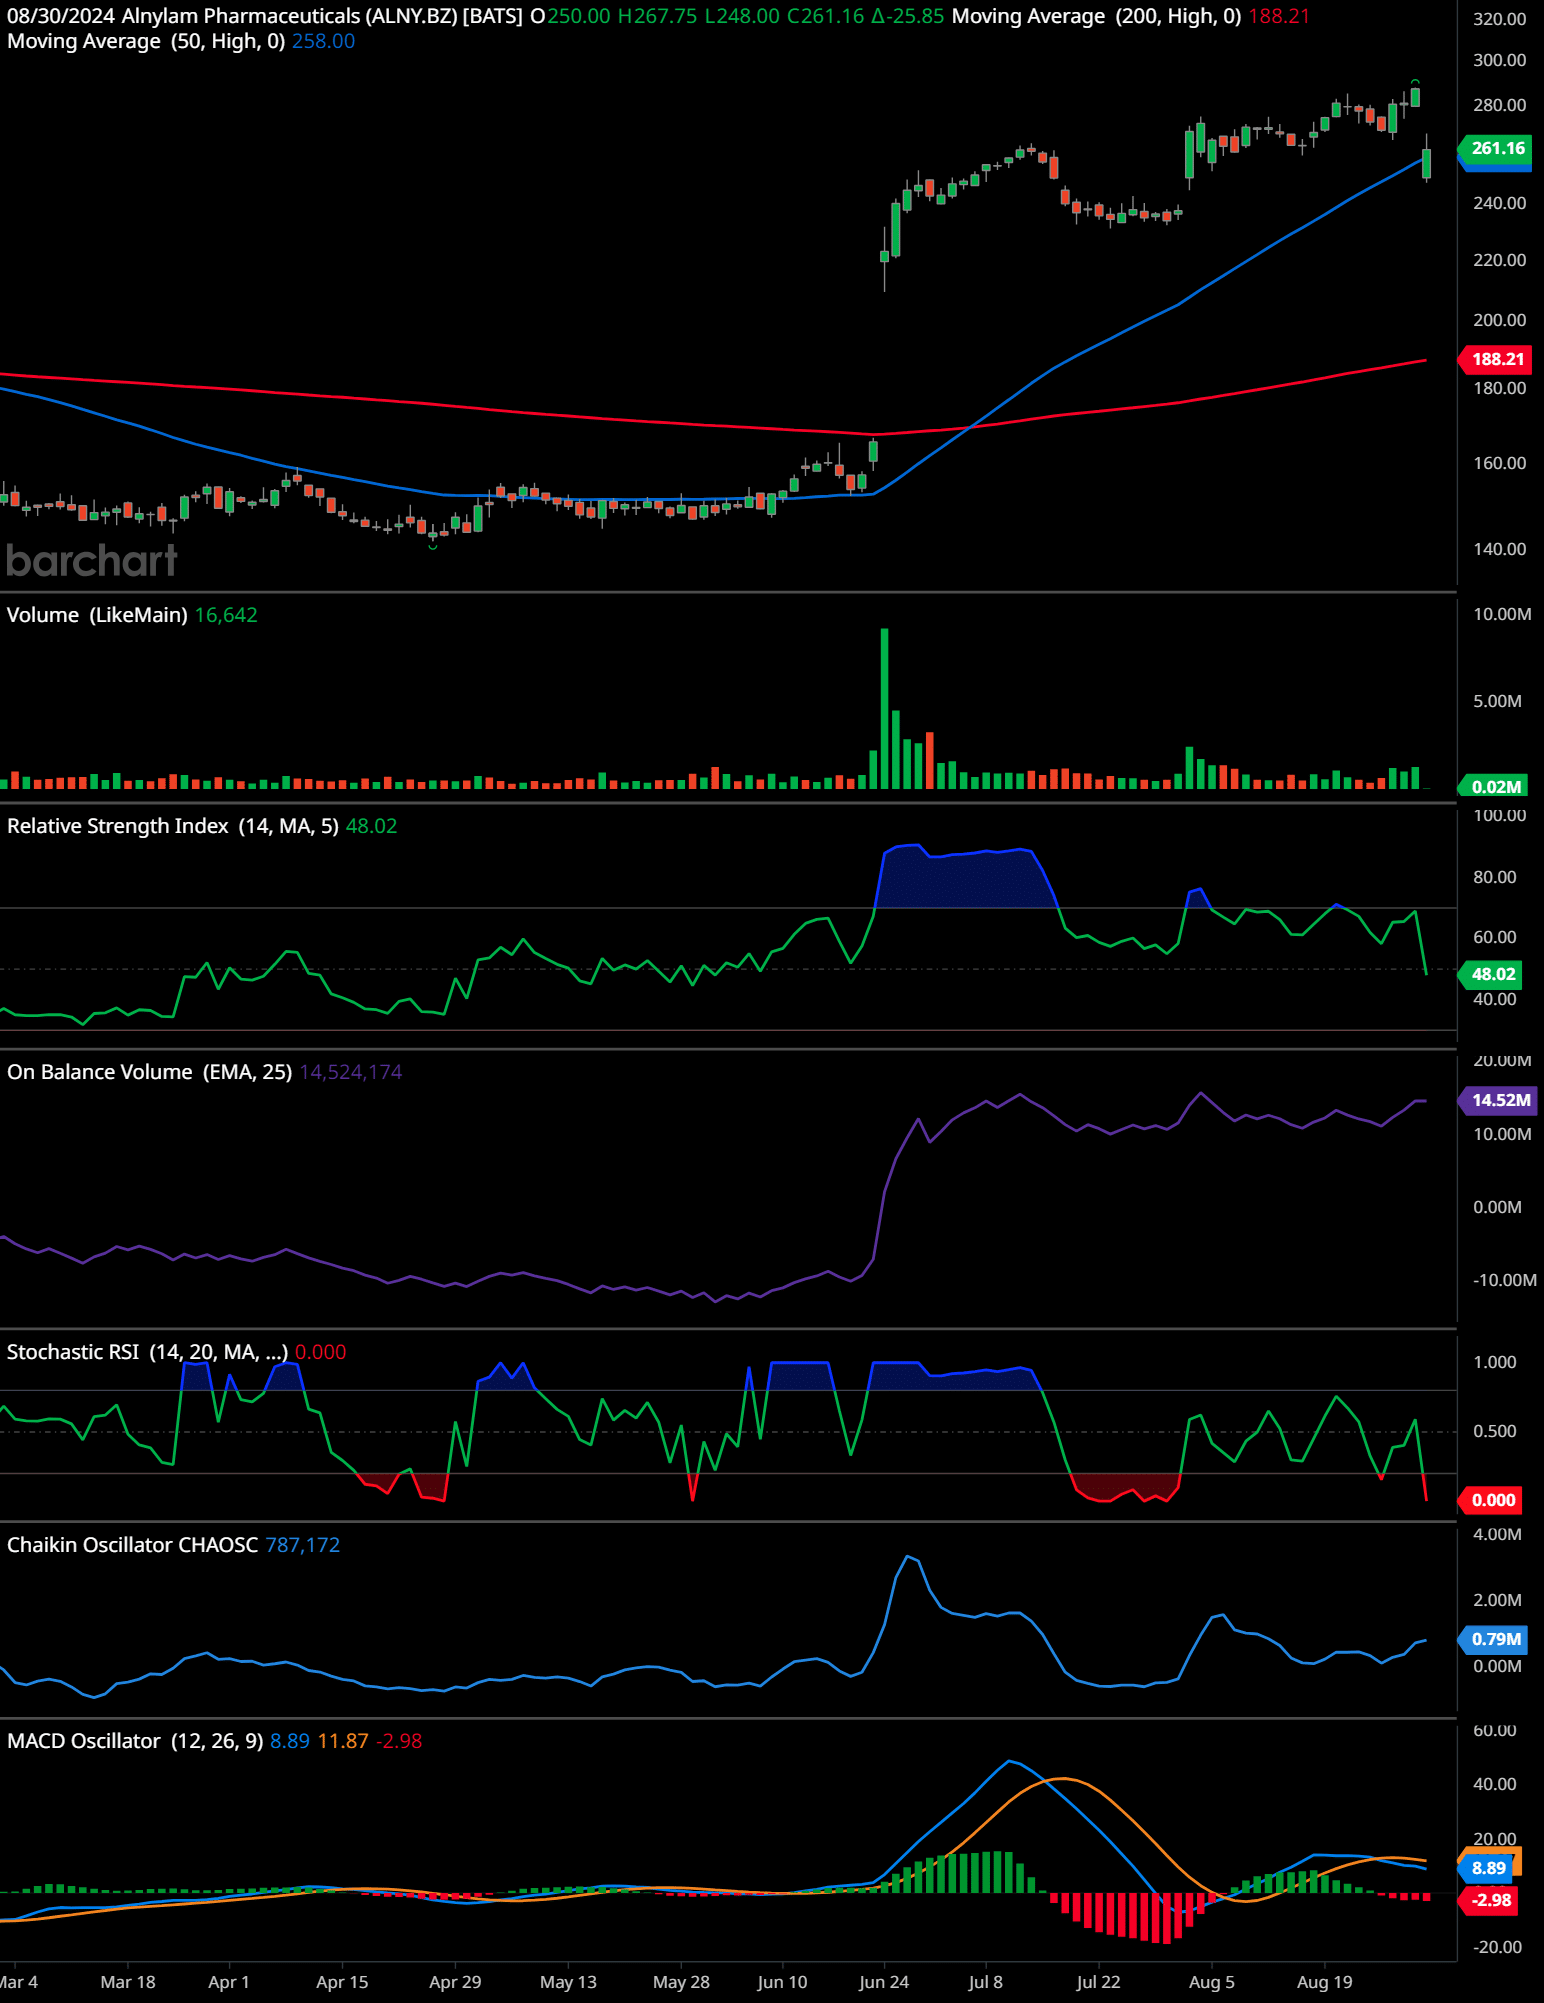Click the Stochastic RSI (14, 20, MA, ...) label

click(148, 1352)
